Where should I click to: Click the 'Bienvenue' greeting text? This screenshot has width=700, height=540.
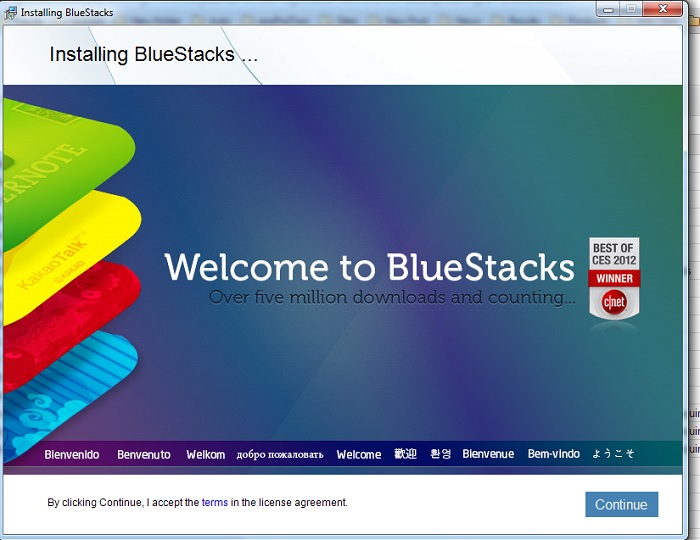[x=488, y=454]
